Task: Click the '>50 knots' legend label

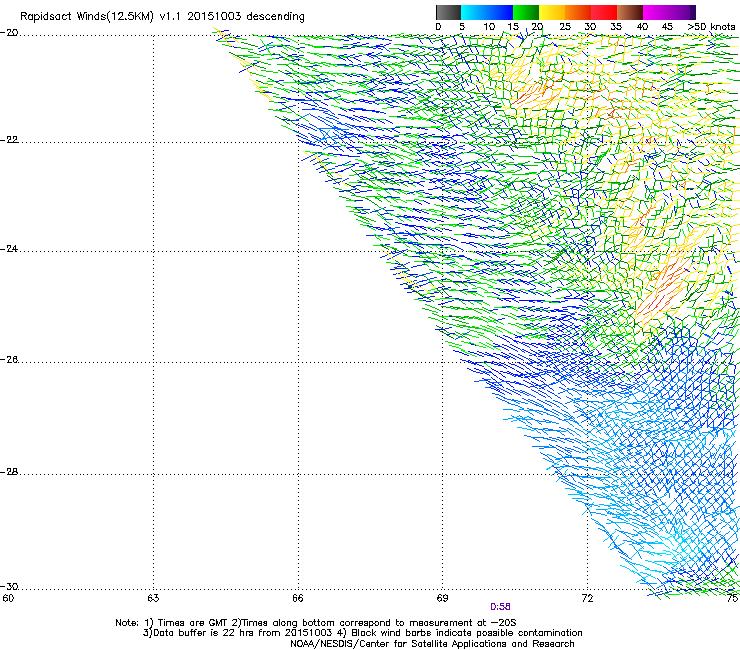Action: pyautogui.click(x=711, y=27)
